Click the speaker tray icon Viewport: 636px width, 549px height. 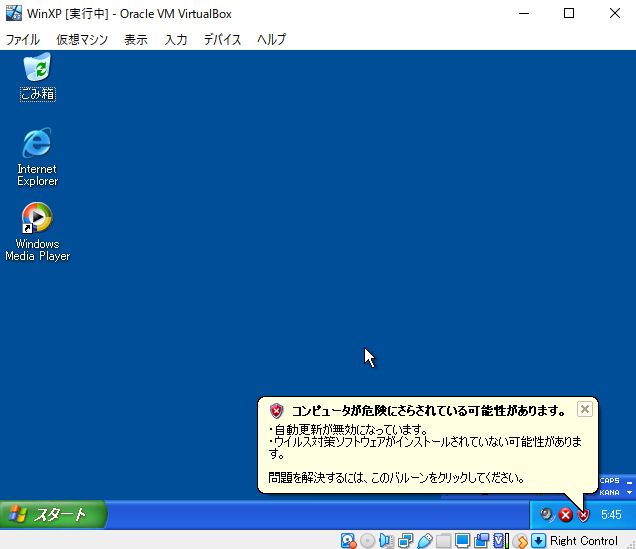pos(546,515)
